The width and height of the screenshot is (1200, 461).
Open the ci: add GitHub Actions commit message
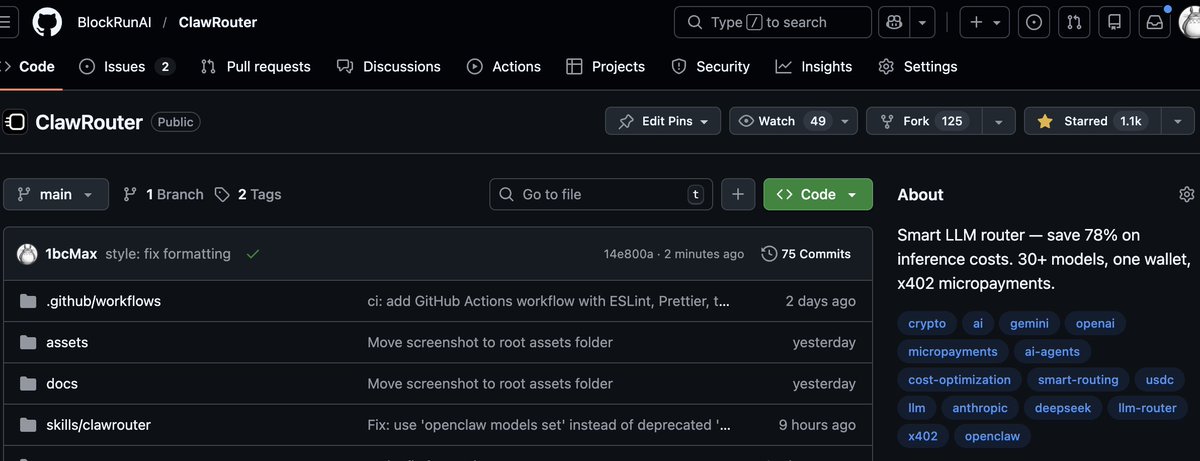(x=549, y=301)
